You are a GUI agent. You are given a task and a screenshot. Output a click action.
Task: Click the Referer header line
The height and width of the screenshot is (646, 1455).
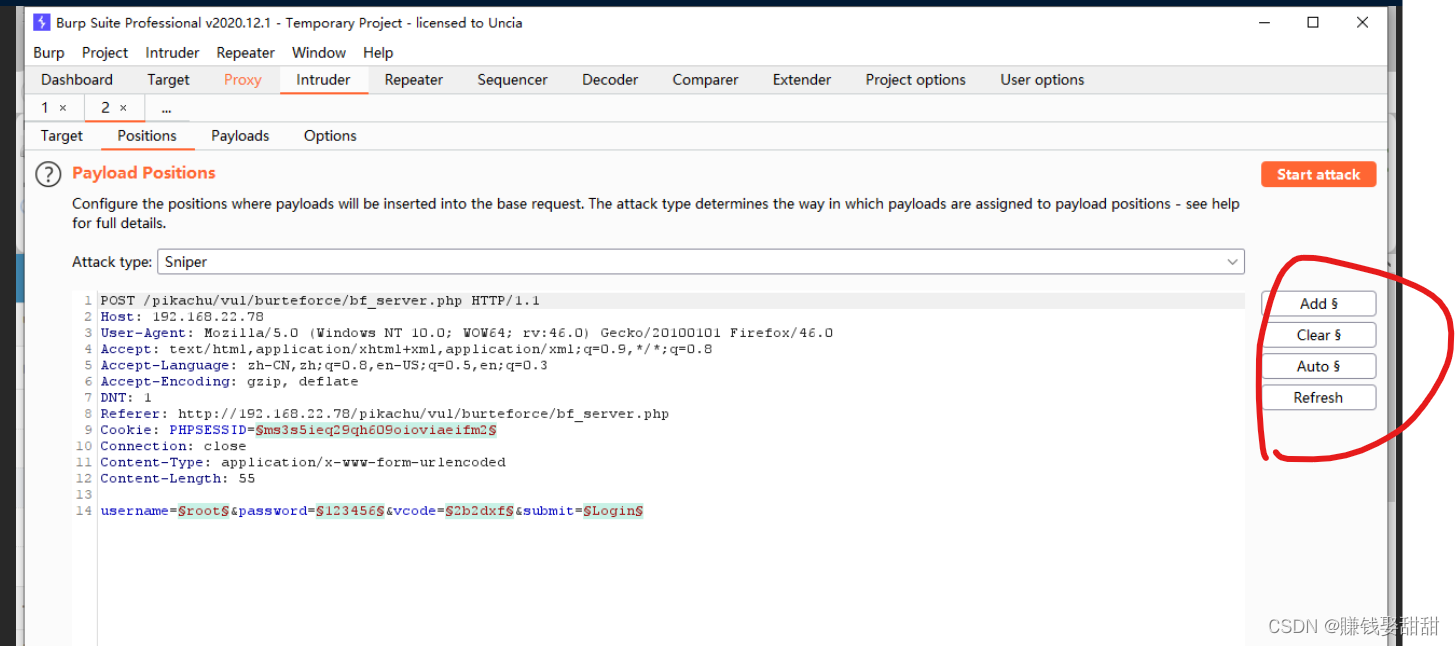(384, 413)
